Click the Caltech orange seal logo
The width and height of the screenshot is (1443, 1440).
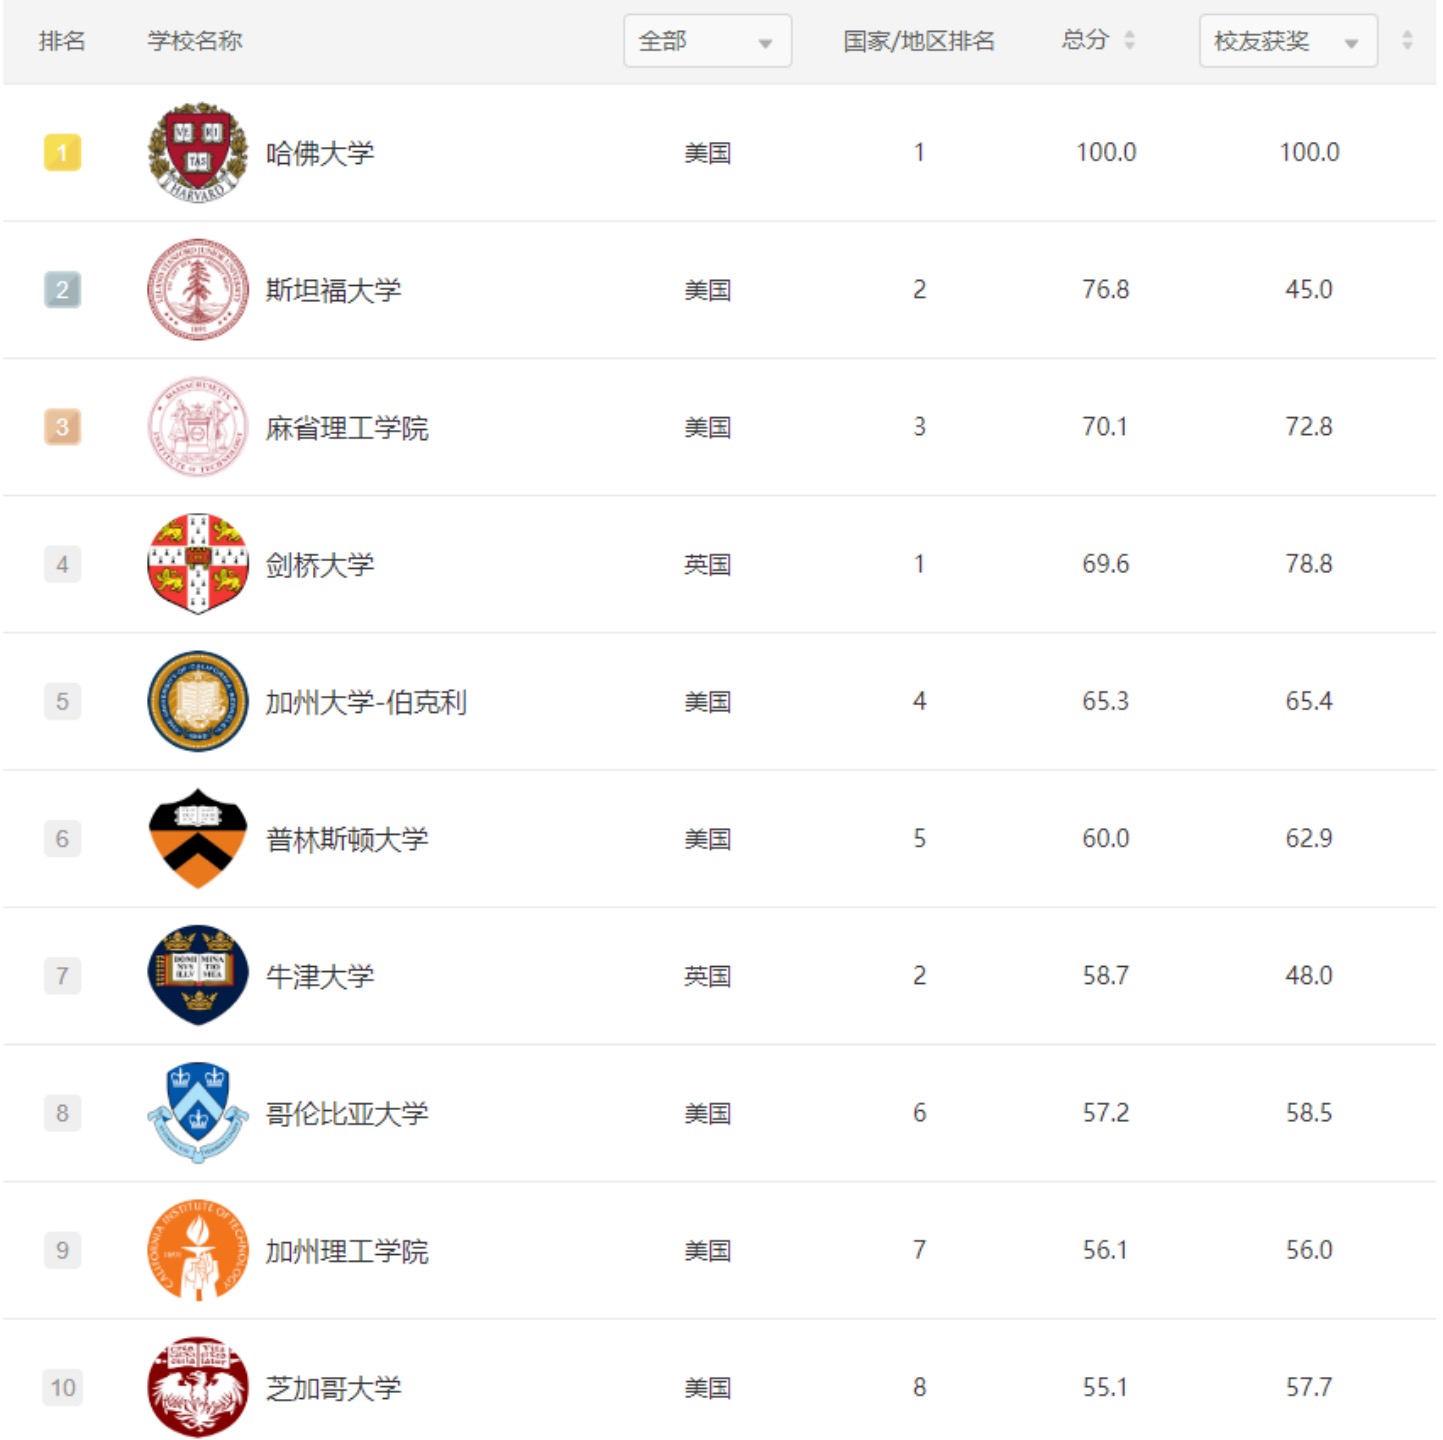(x=198, y=1250)
